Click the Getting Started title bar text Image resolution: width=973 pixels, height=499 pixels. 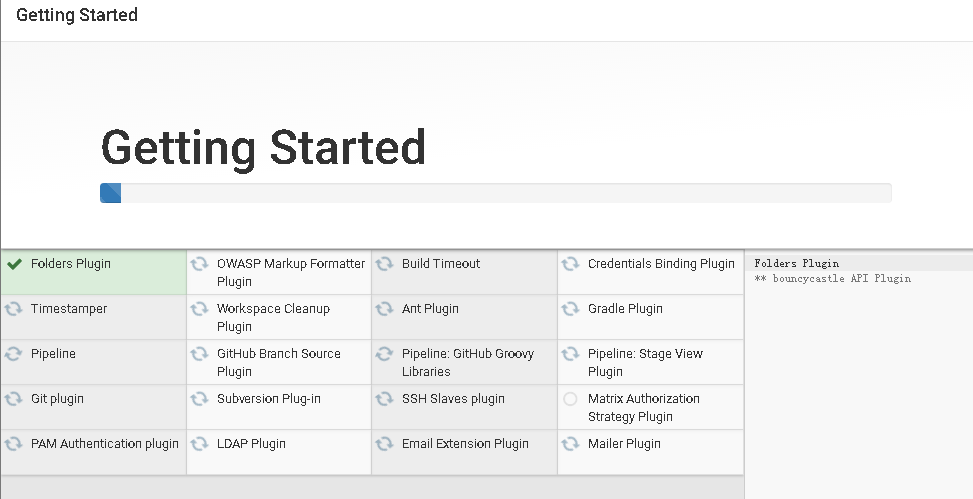[77, 16]
